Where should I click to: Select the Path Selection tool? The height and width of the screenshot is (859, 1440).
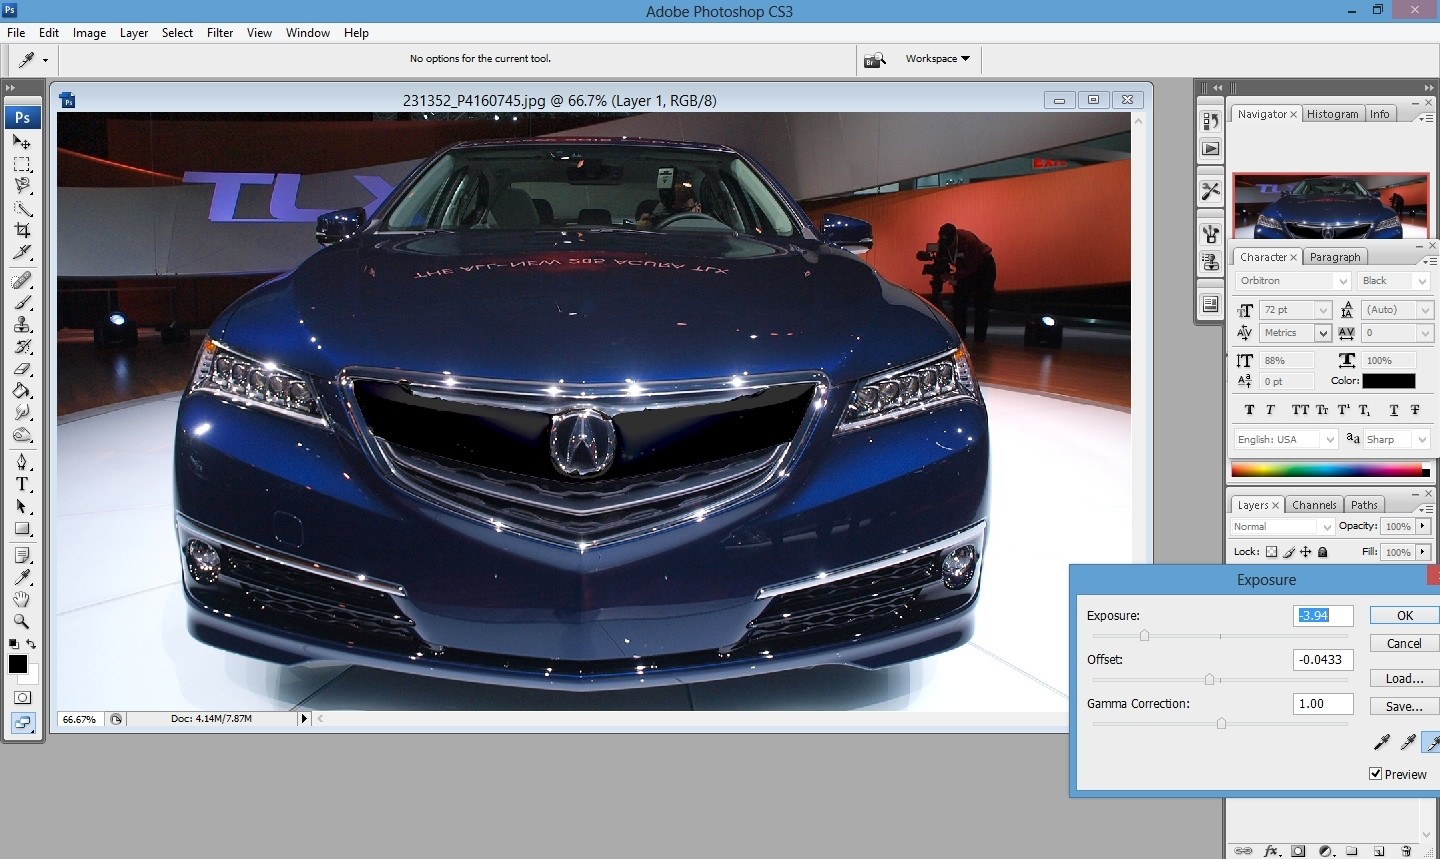(x=22, y=506)
